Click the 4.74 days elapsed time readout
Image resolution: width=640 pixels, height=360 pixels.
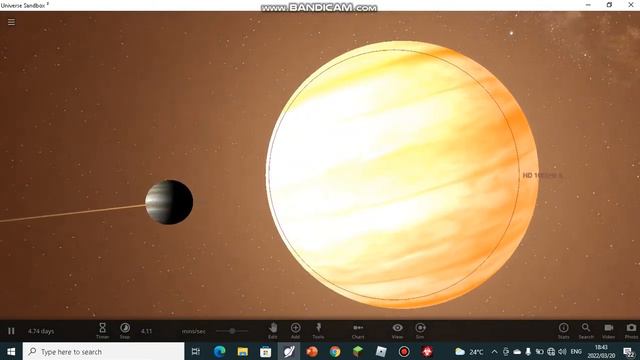point(41,331)
